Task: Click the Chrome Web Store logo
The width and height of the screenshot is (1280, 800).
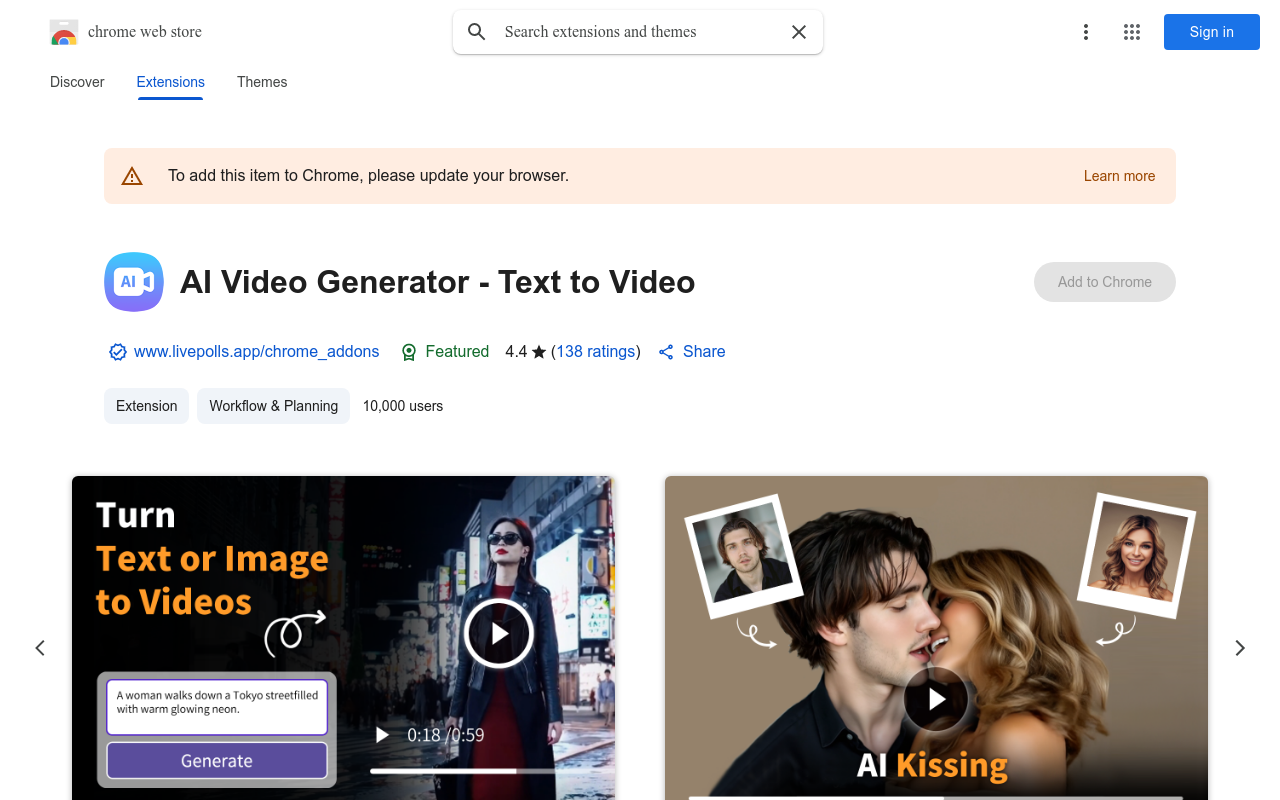Action: (x=64, y=32)
